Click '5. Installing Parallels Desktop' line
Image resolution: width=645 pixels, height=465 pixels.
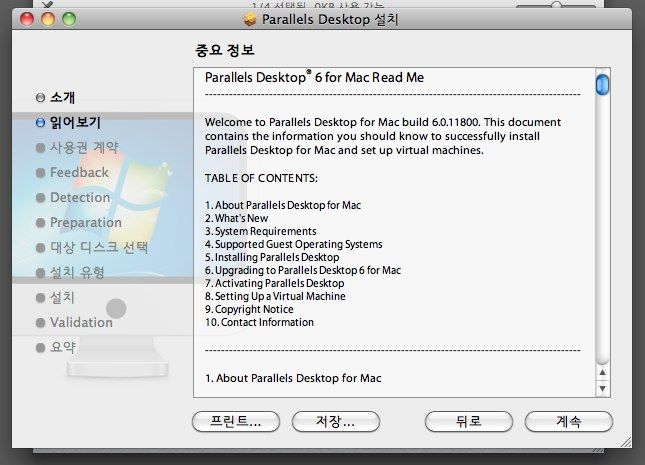click(272, 257)
